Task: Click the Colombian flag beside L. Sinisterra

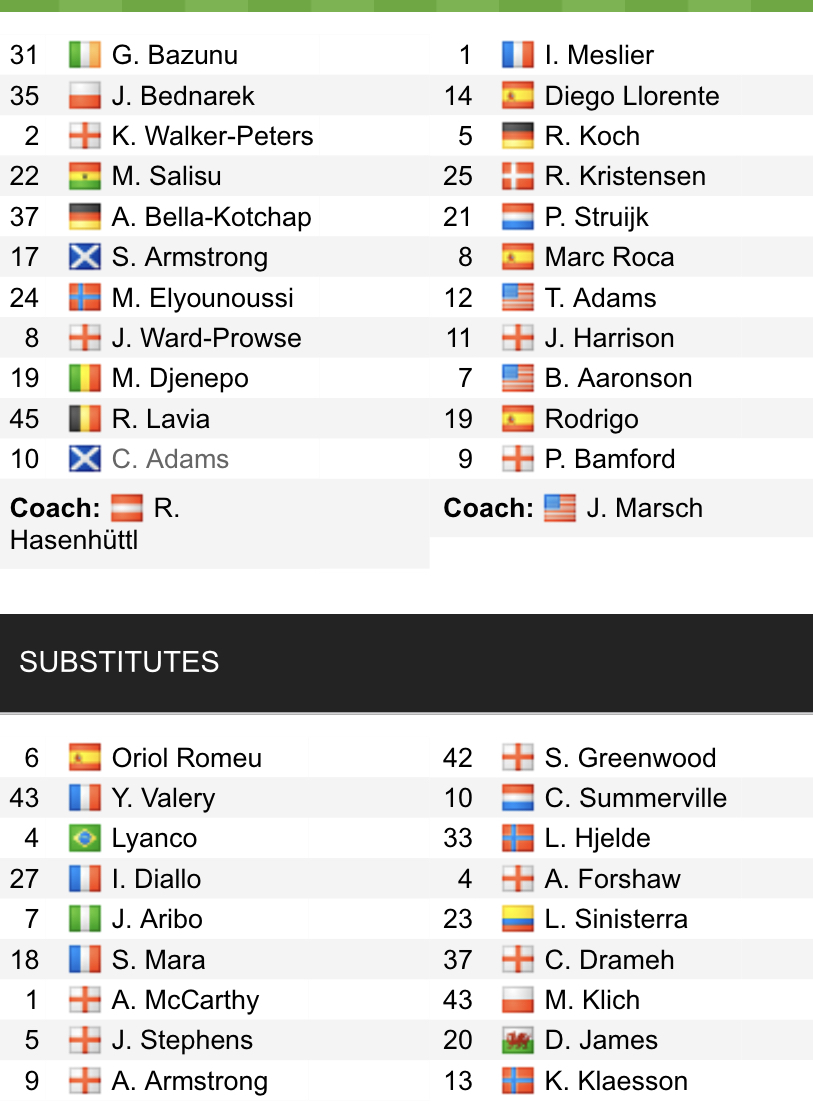Action: coord(518,919)
